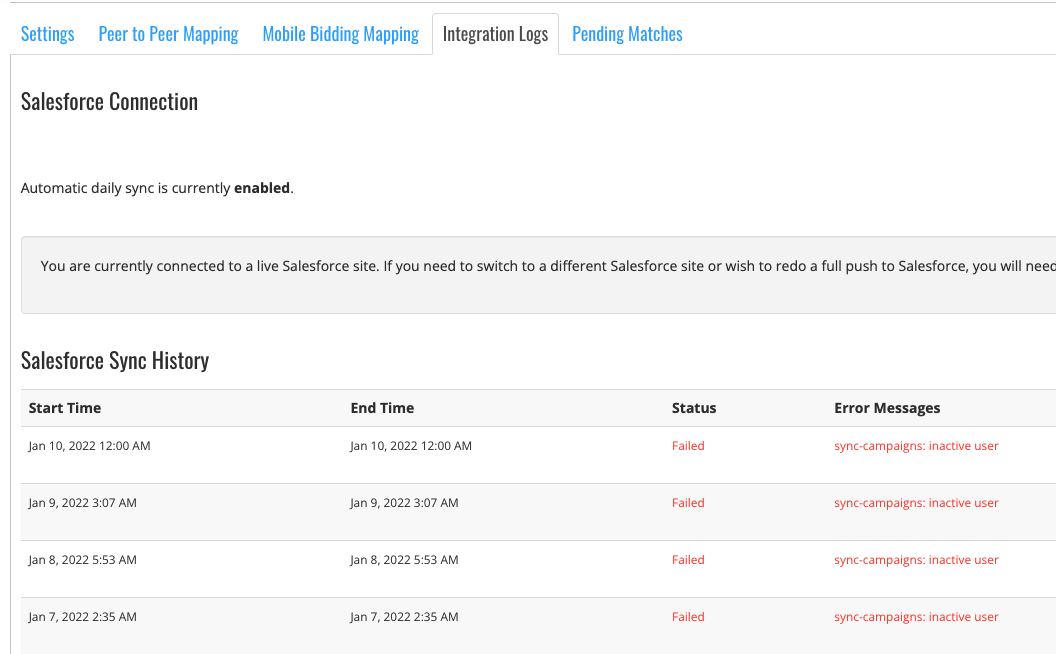Click the automatic daily sync enabled text
The image size is (1056, 654).
pos(157,188)
